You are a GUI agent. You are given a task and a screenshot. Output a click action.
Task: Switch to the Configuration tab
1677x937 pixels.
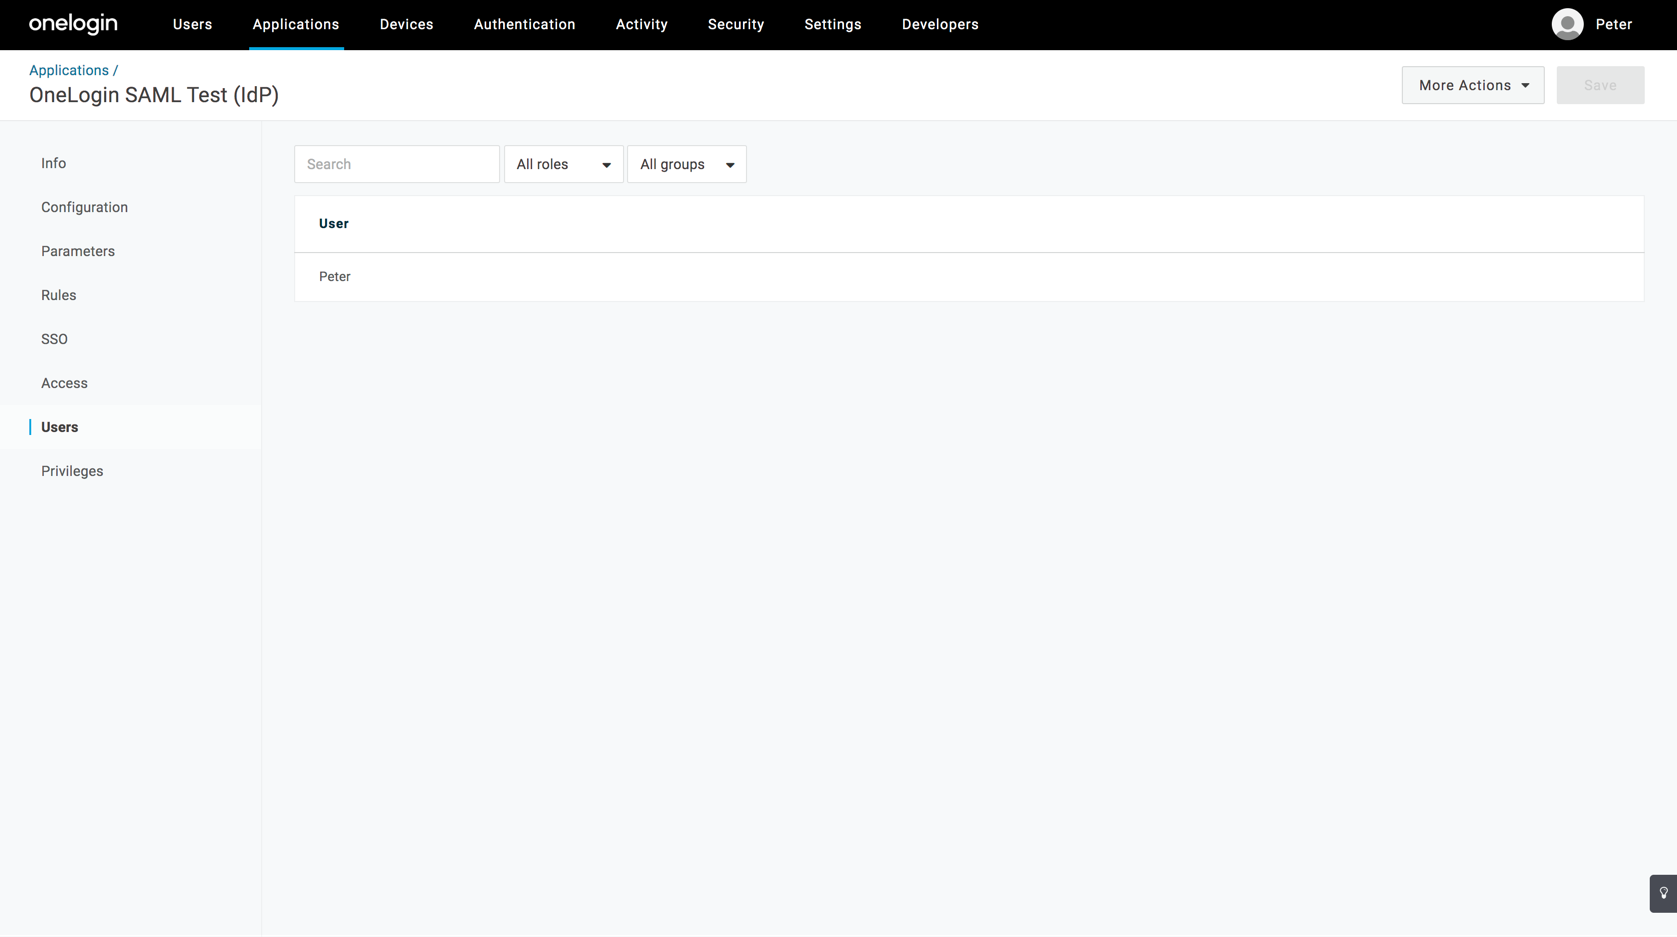(85, 207)
